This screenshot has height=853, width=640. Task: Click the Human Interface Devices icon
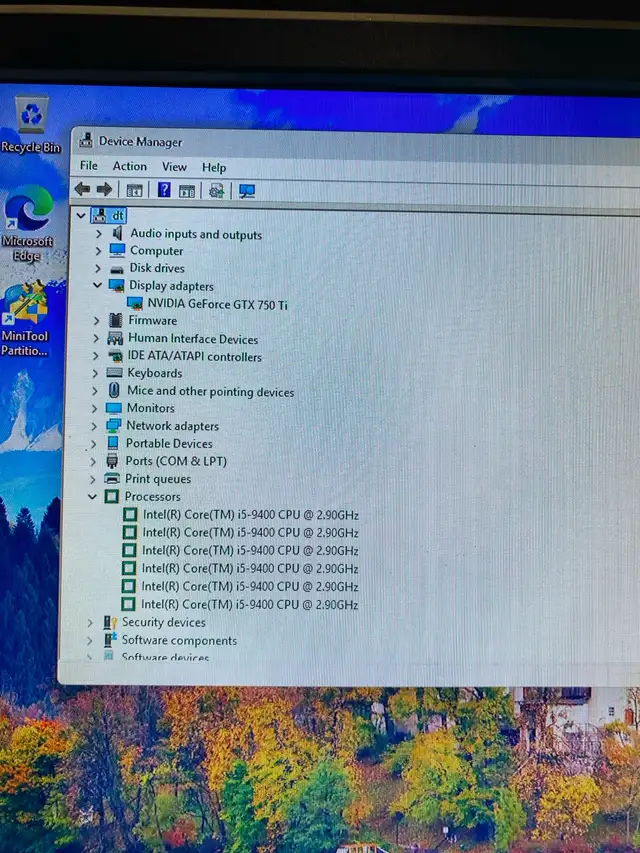coord(115,338)
